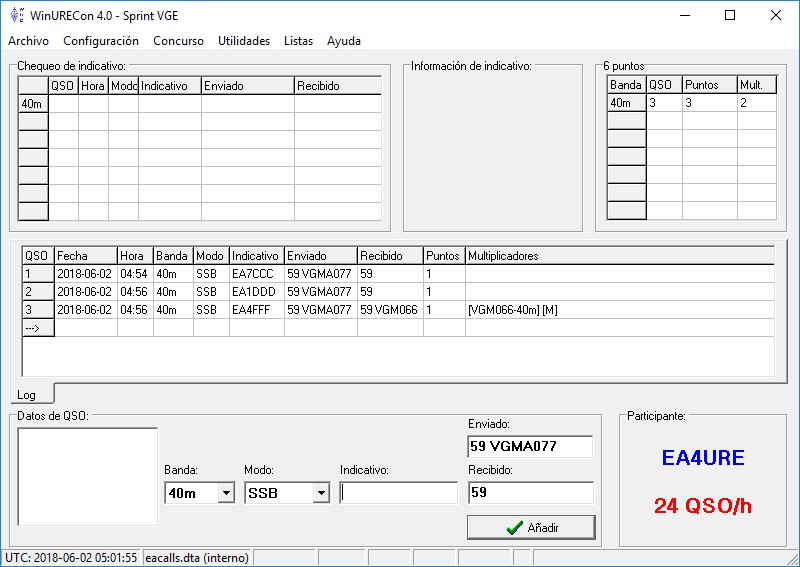This screenshot has width=800, height=567.
Task: Click the green checkmark on Añadir button
Action: point(514,527)
